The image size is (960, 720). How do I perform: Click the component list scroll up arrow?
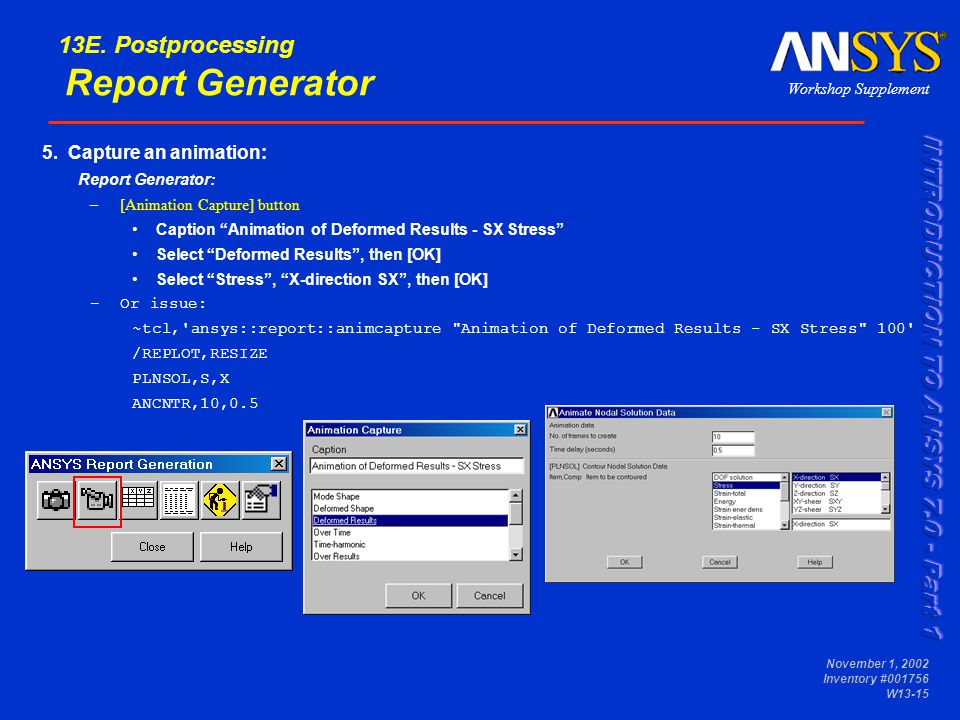(885, 477)
